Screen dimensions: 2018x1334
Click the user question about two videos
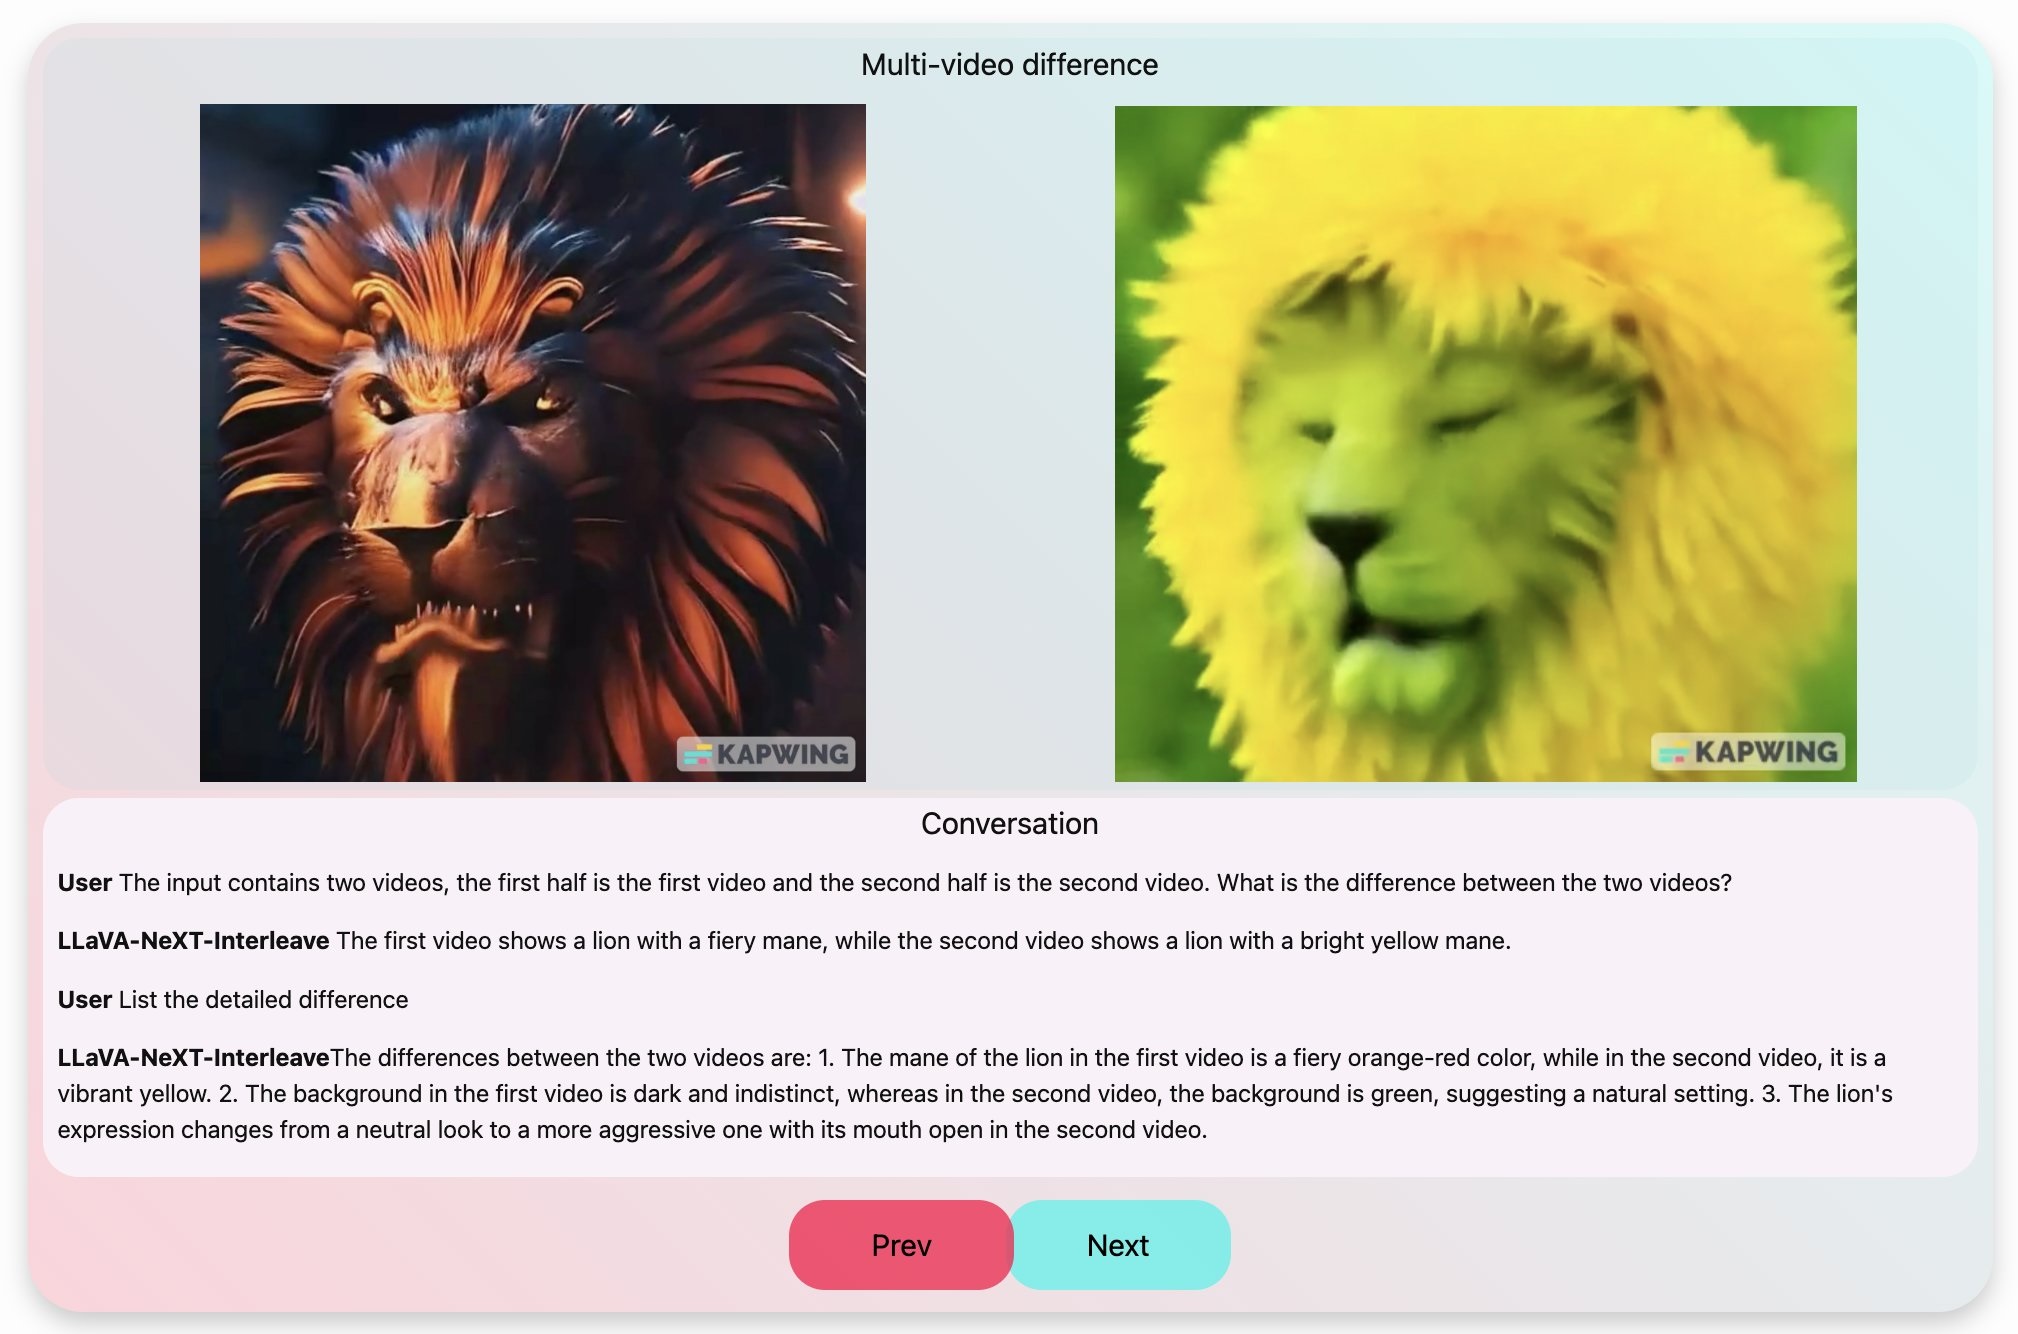tap(924, 883)
